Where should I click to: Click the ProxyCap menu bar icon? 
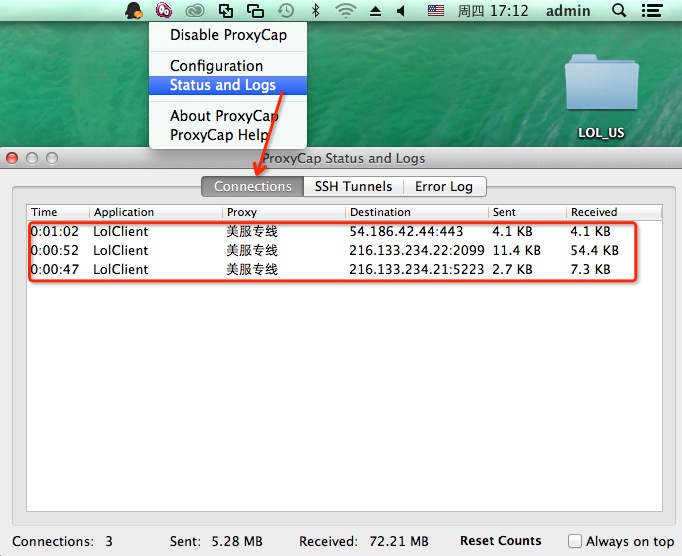[x=164, y=10]
